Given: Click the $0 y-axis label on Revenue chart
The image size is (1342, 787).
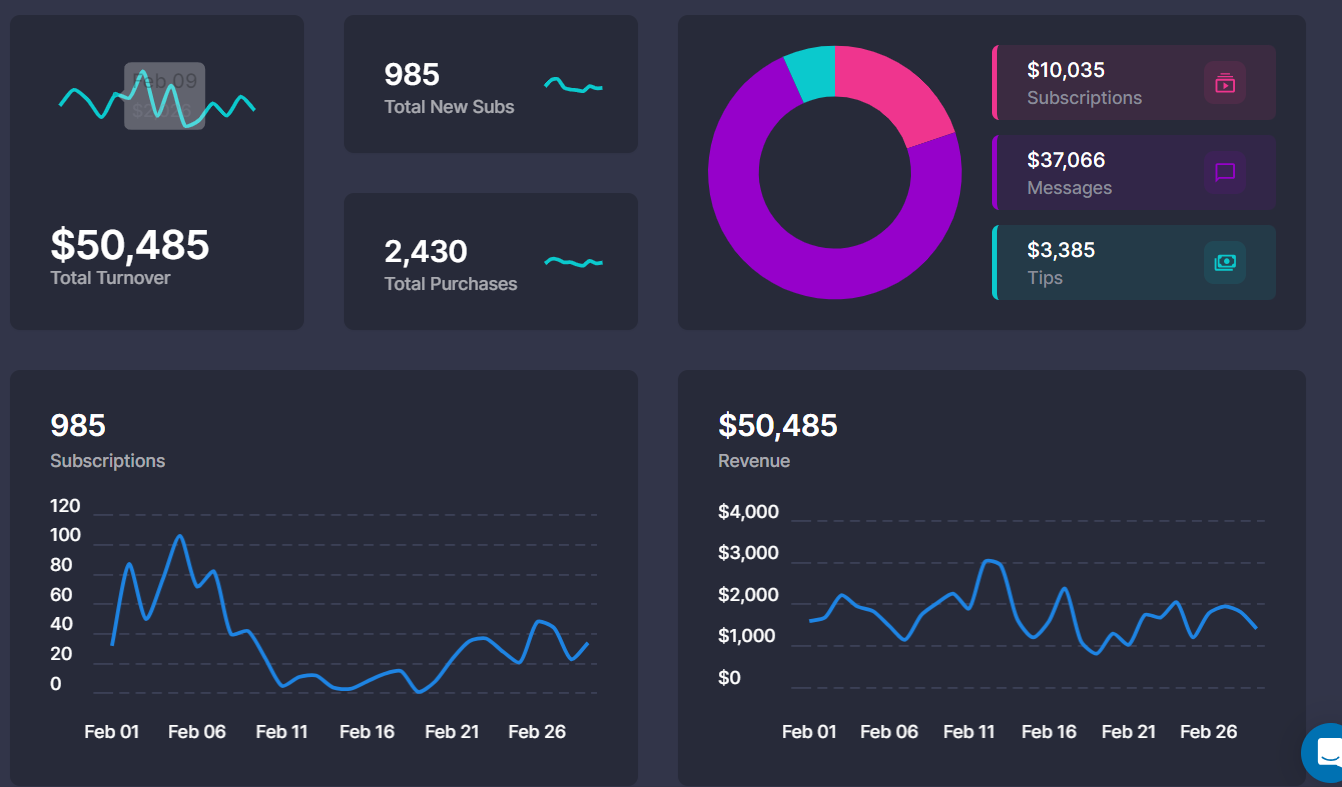Looking at the screenshot, I should click(x=730, y=678).
